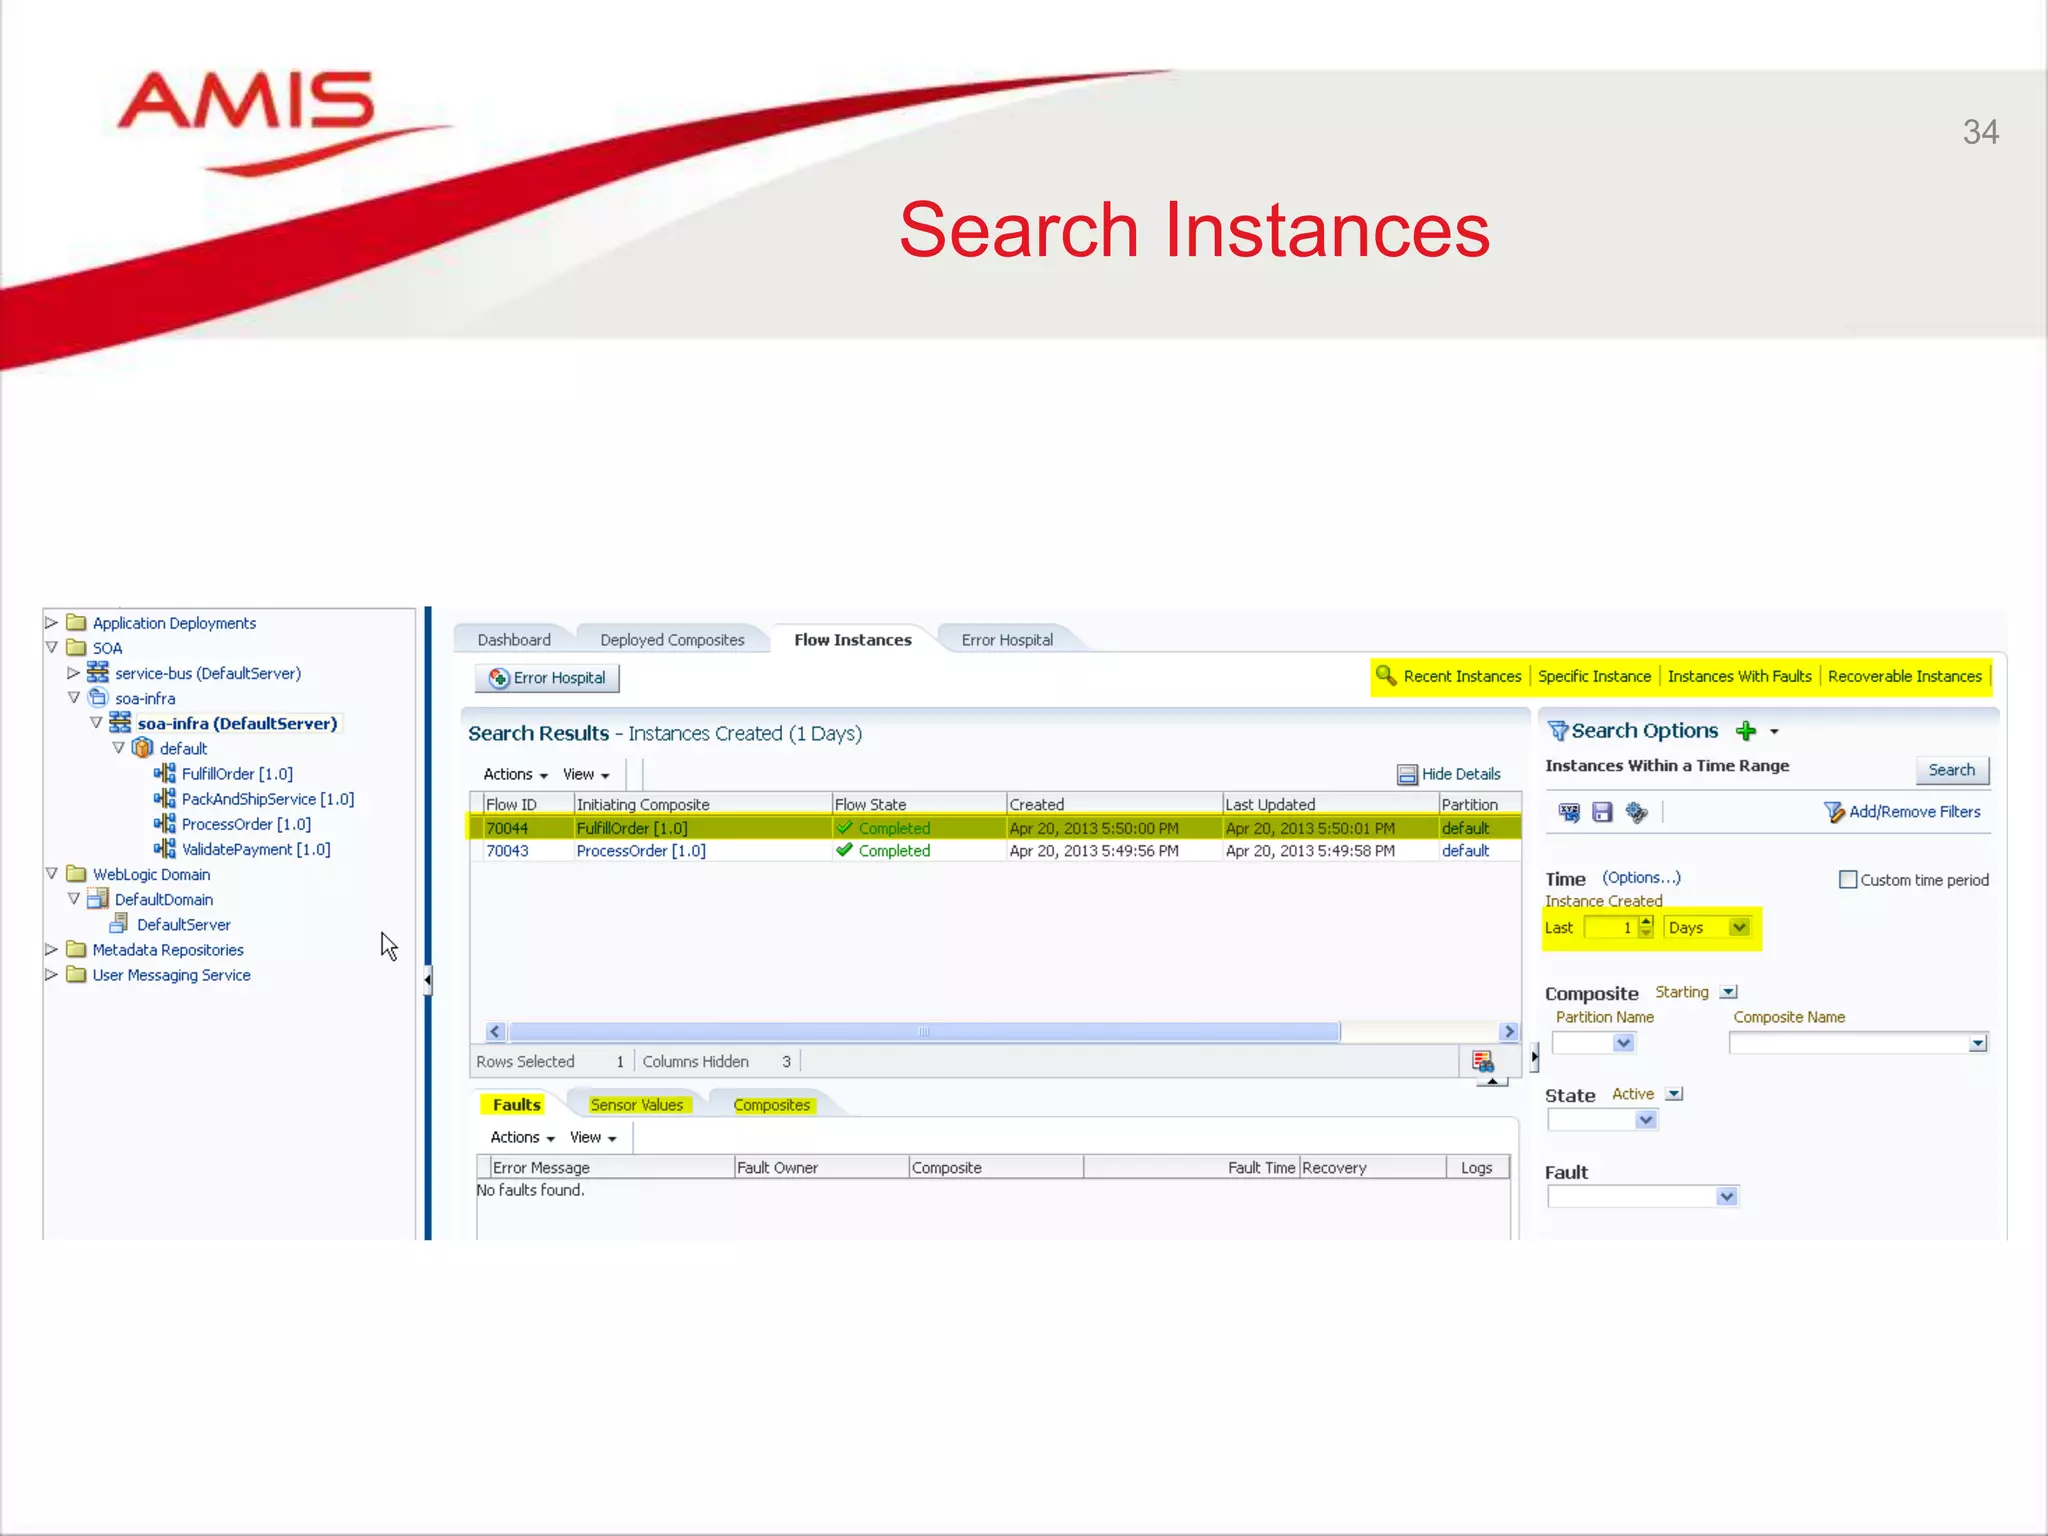This screenshot has height=1536, width=2048.
Task: Click the ProcessOrder composite icon in the tree
Action: (x=165, y=823)
